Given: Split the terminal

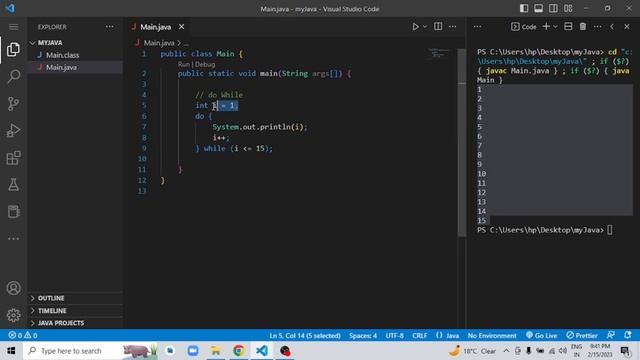Looking at the screenshot, I should 568,27.
